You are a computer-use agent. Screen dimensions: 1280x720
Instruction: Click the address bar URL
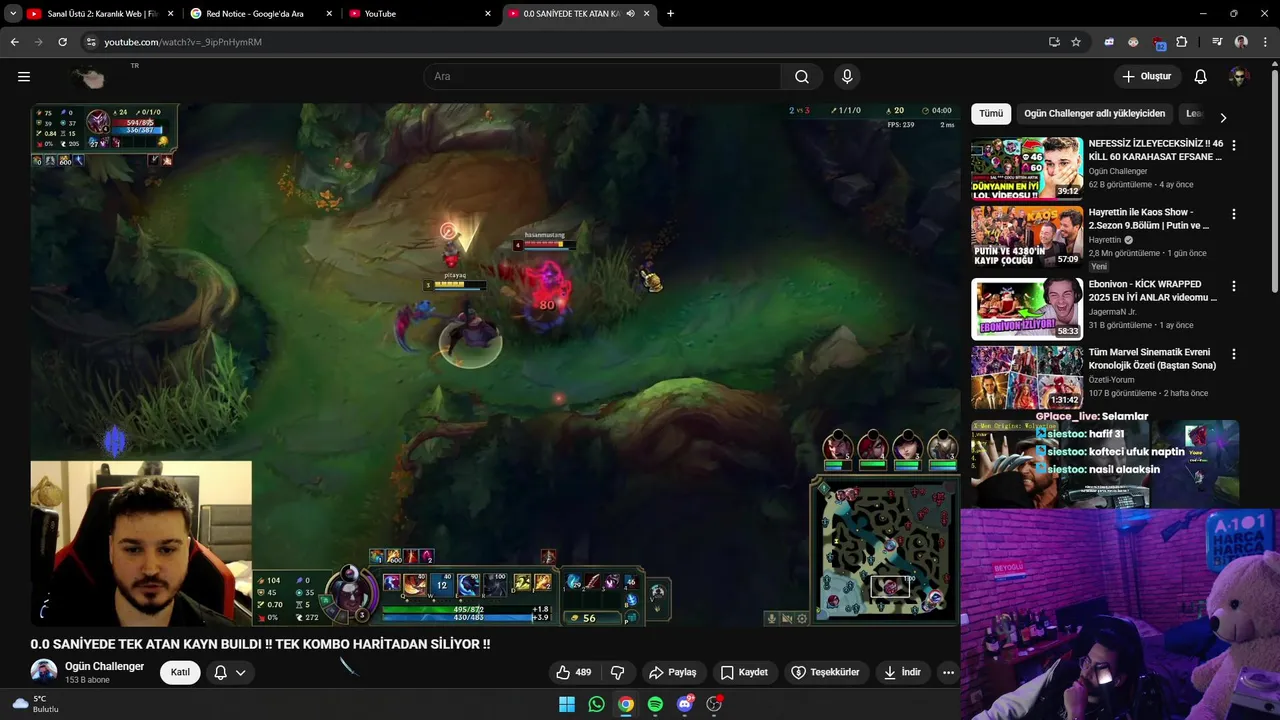tap(183, 42)
